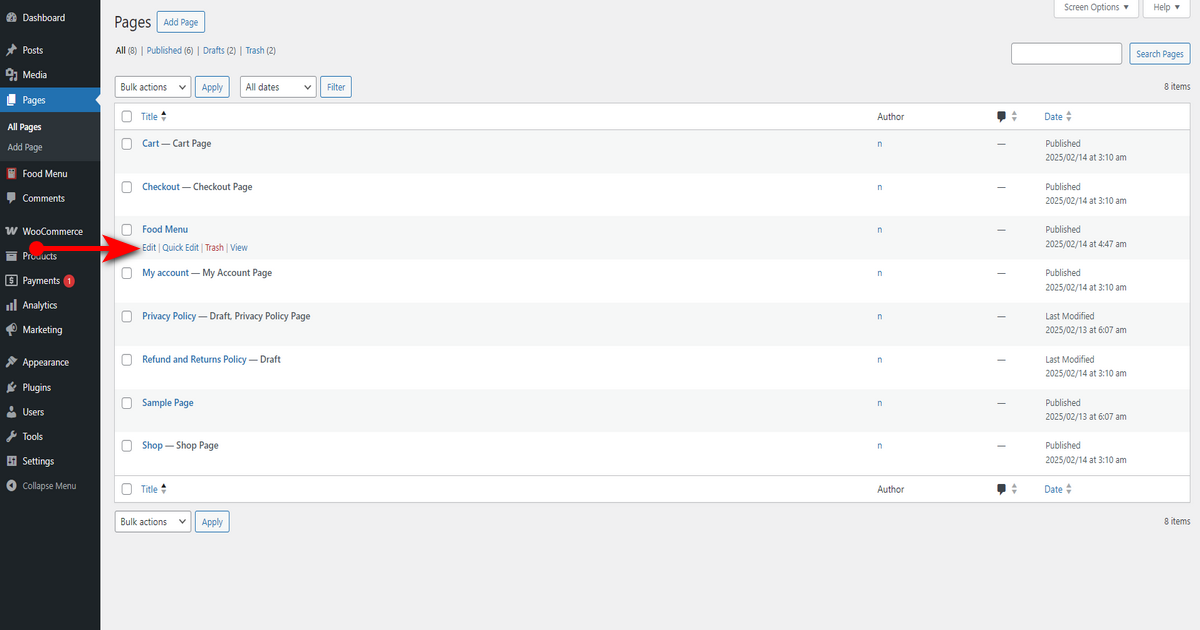Screen dimensions: 1200x630
Task: Click the top Apply button
Action: [212, 87]
